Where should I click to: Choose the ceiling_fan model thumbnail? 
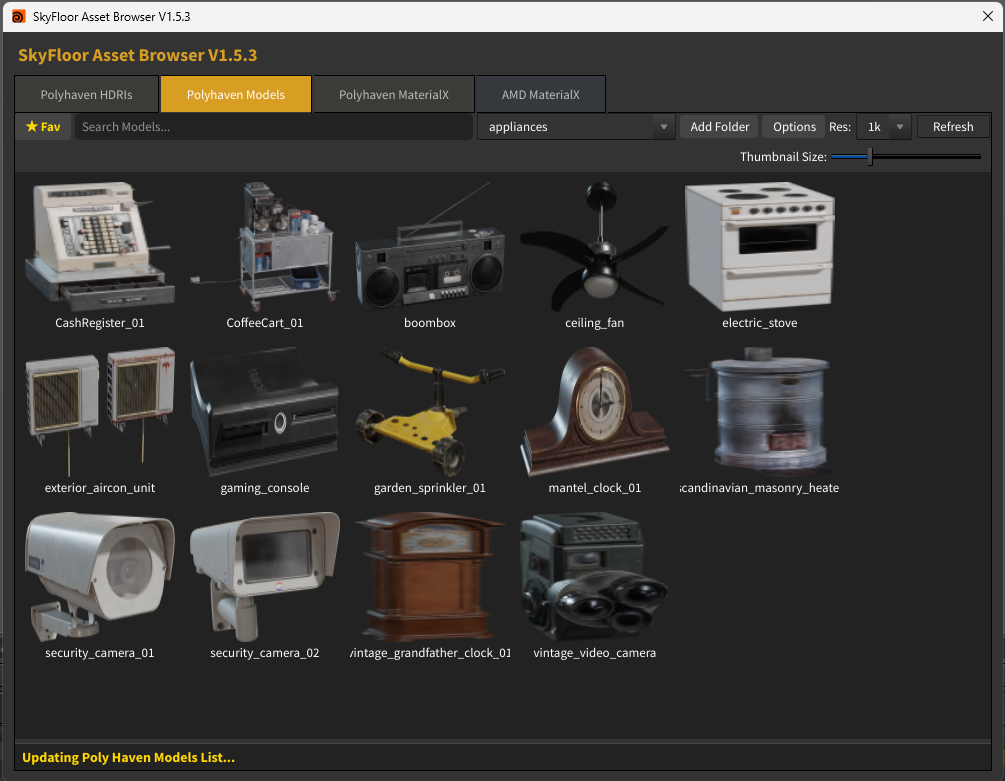[595, 246]
